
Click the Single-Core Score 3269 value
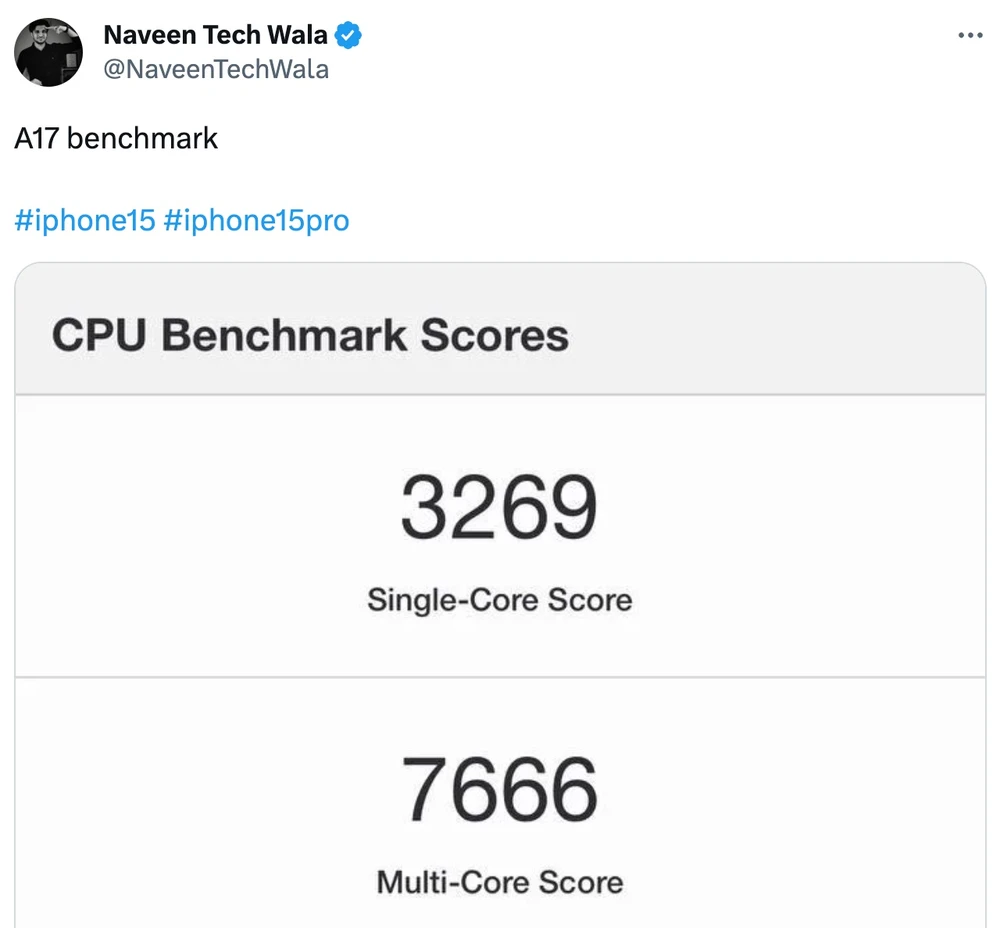(x=499, y=504)
